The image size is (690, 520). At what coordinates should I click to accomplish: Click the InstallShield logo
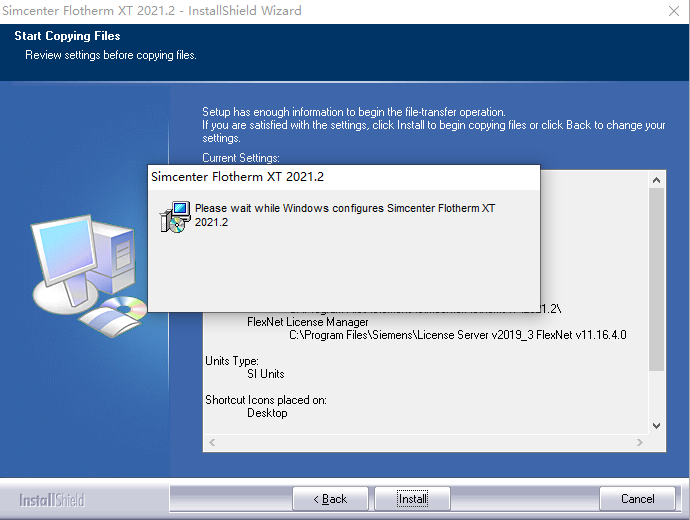(51, 500)
